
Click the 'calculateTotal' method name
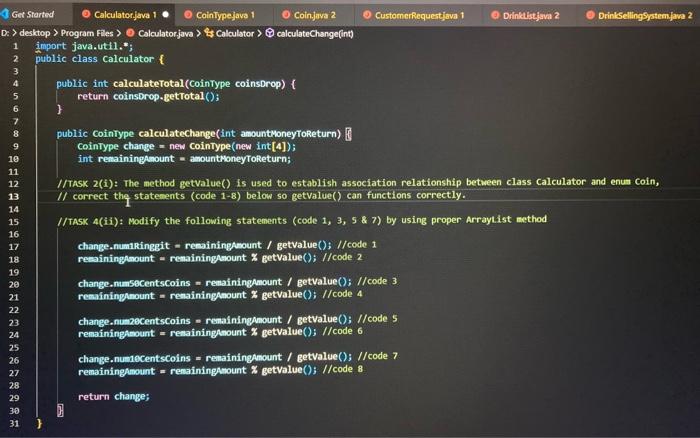tap(148, 83)
